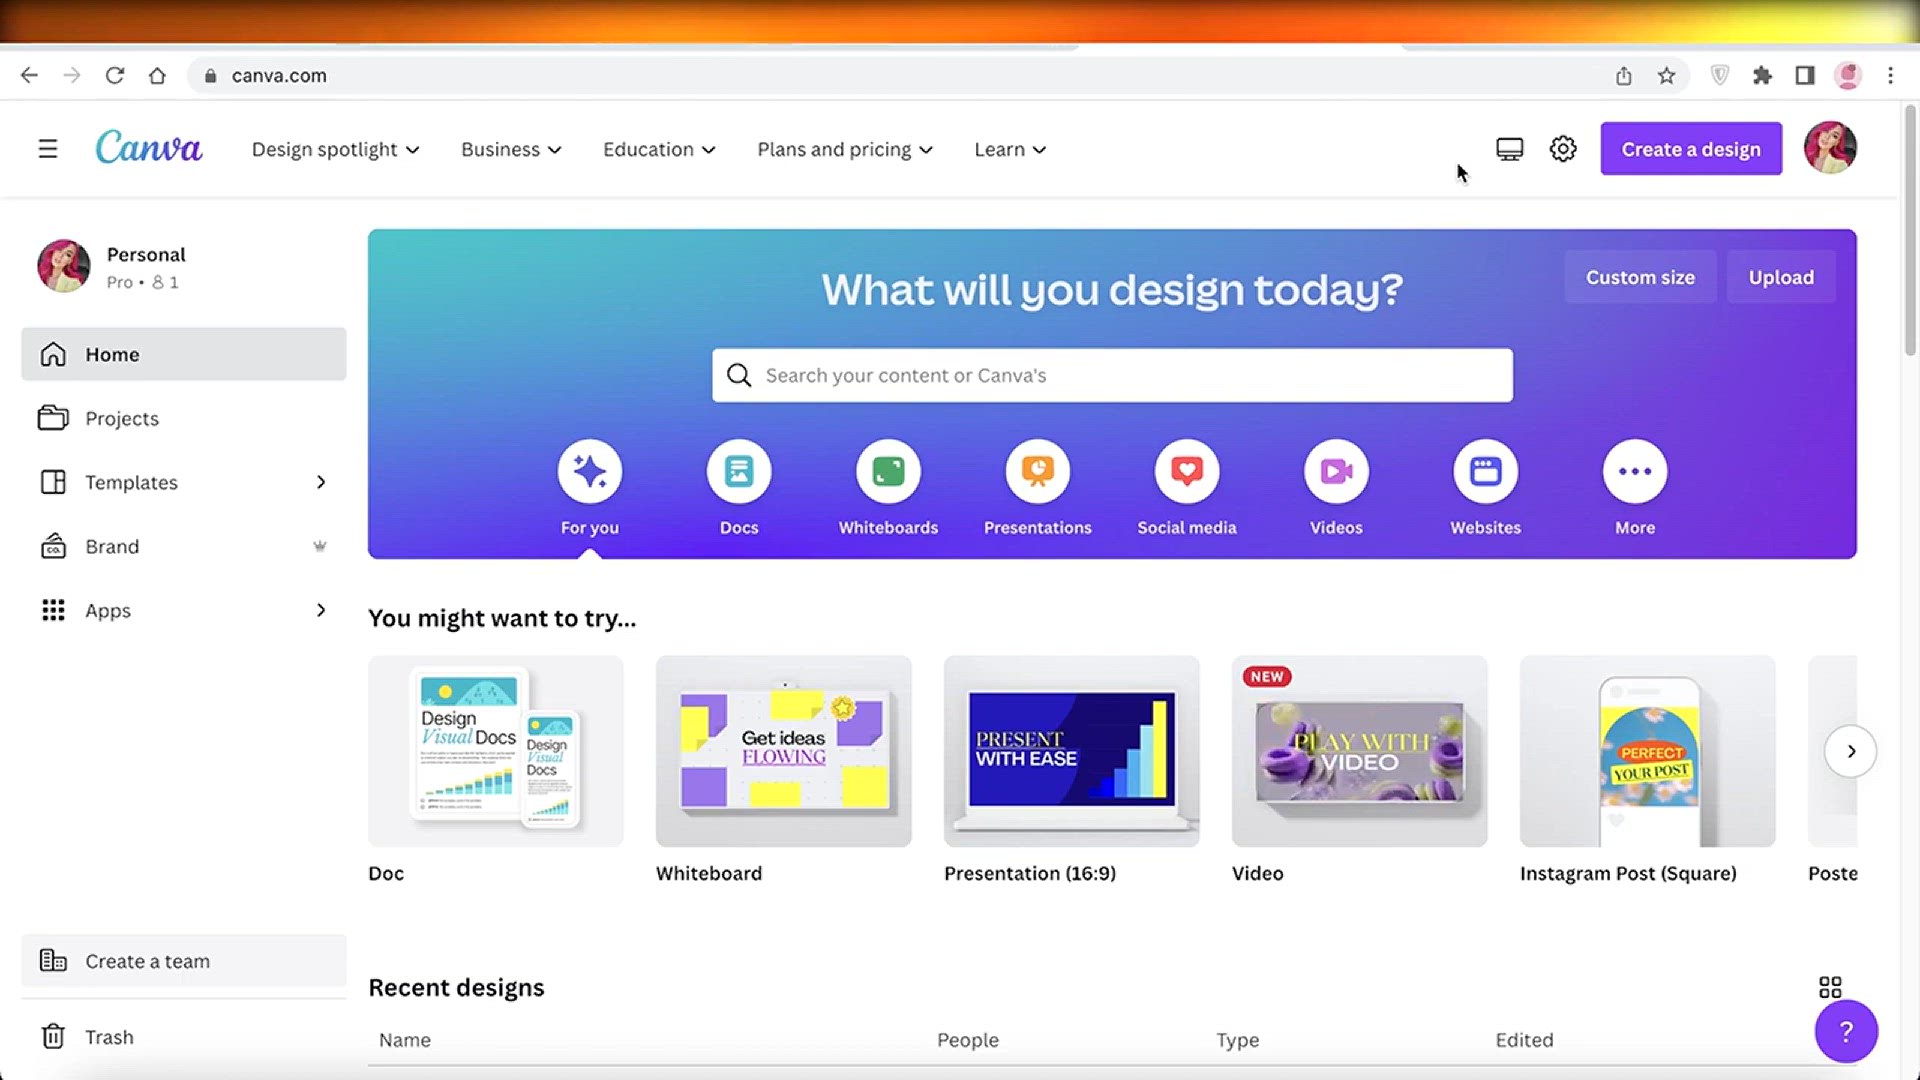Reload the page in the browser
This screenshot has width=1920, height=1080.
tap(115, 75)
